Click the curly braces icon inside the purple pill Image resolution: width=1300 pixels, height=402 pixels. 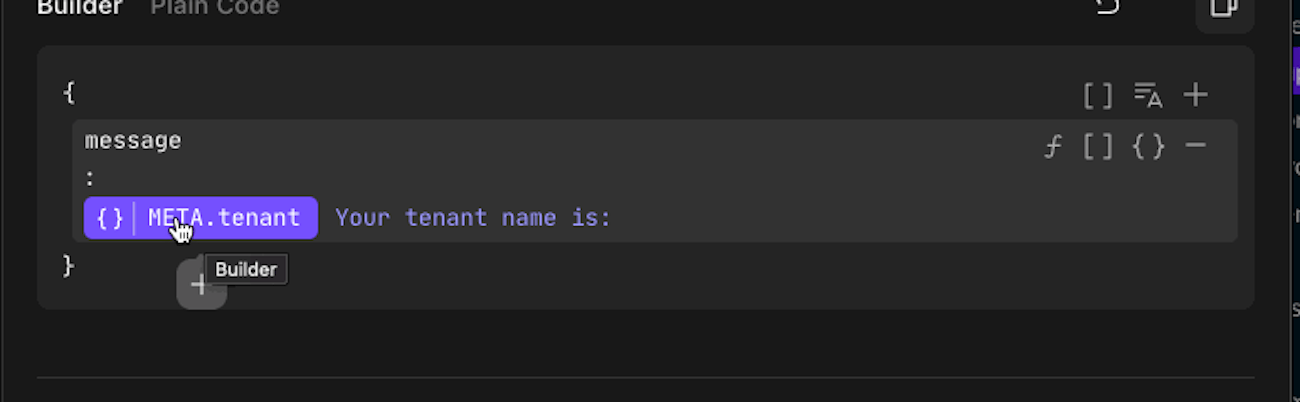click(x=110, y=218)
